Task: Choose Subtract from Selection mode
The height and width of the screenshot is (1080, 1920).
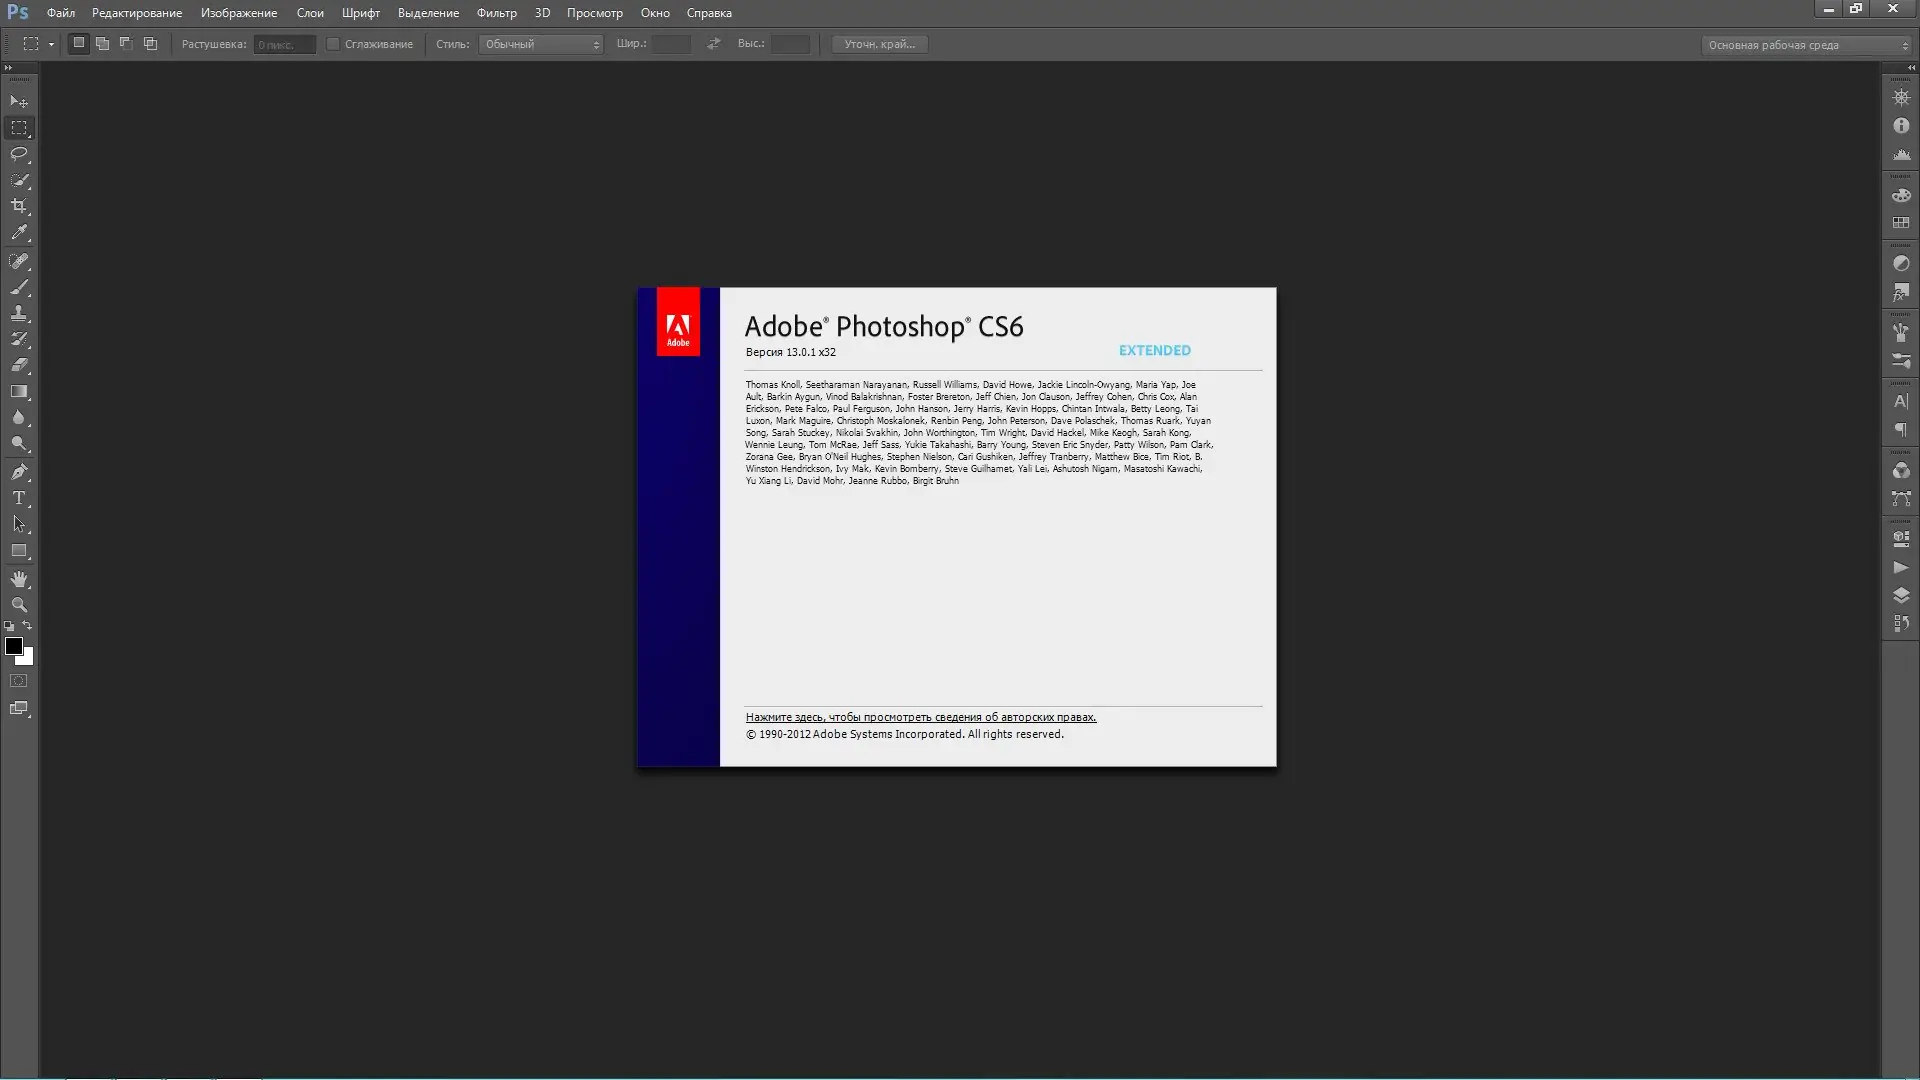Action: (126, 44)
